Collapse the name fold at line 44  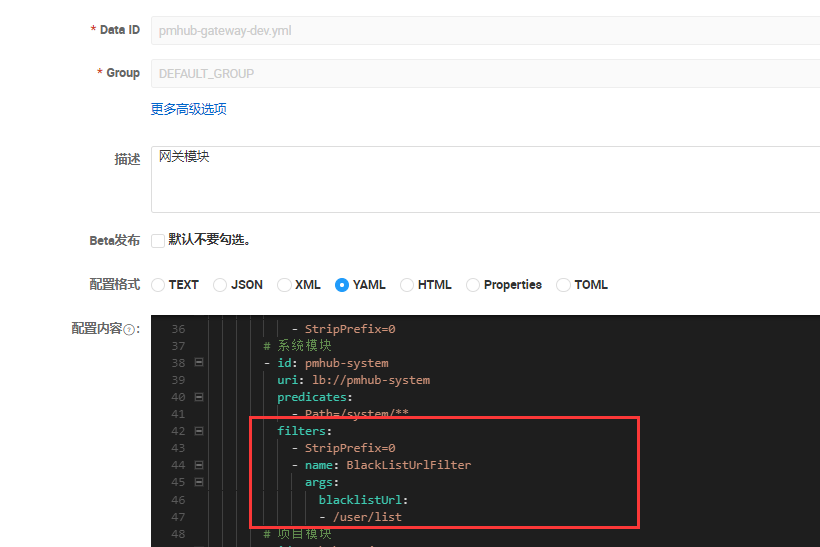point(199,465)
